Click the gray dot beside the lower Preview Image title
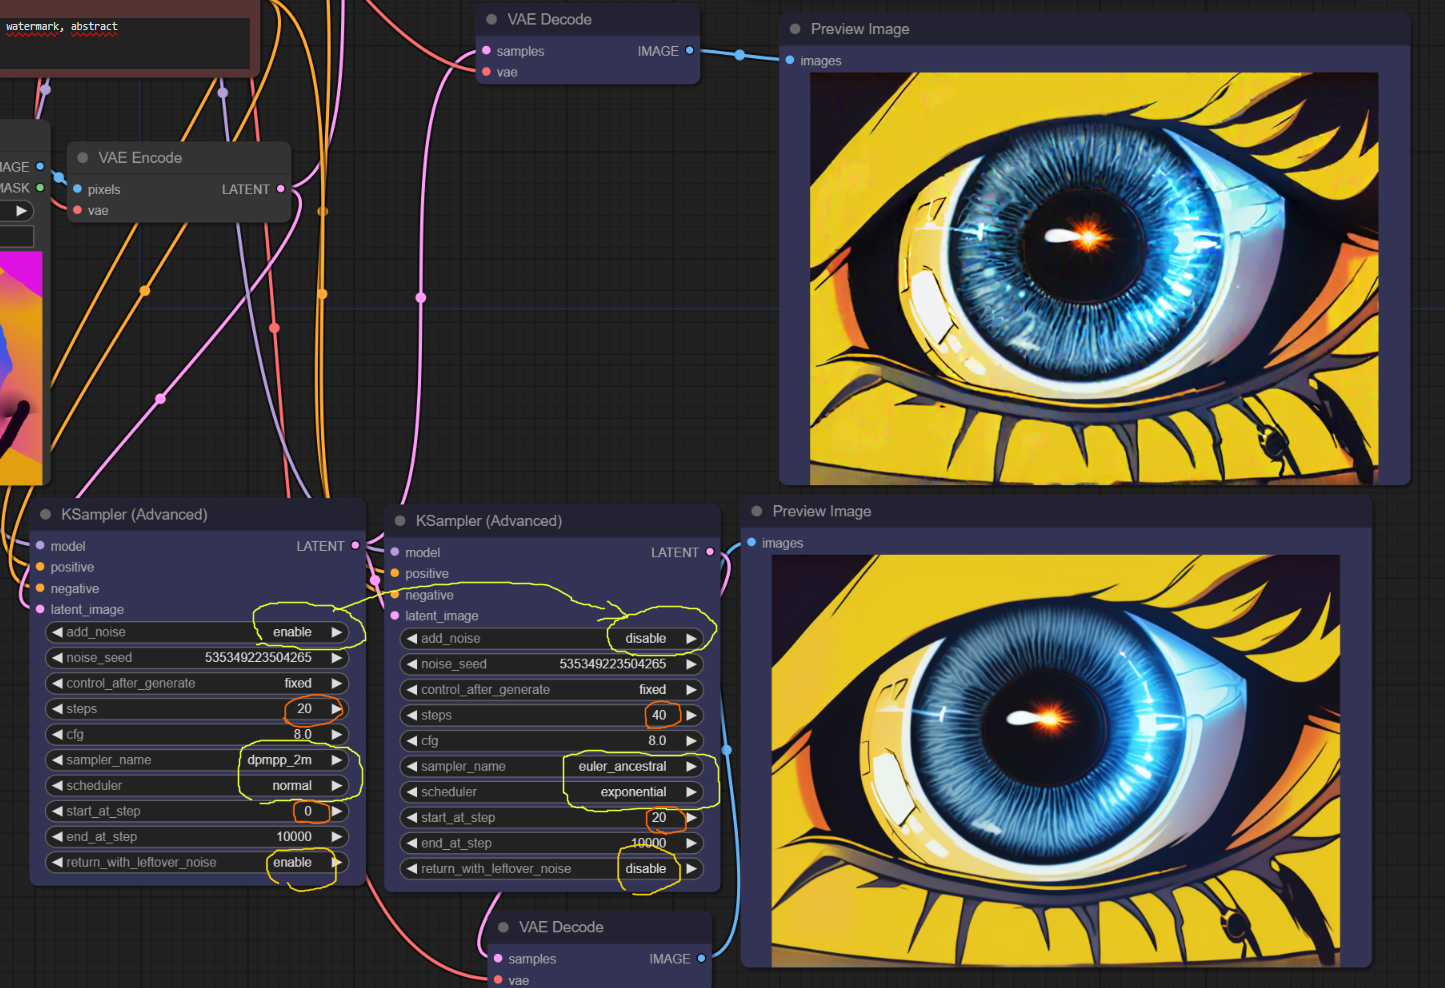1445x988 pixels. 757,511
